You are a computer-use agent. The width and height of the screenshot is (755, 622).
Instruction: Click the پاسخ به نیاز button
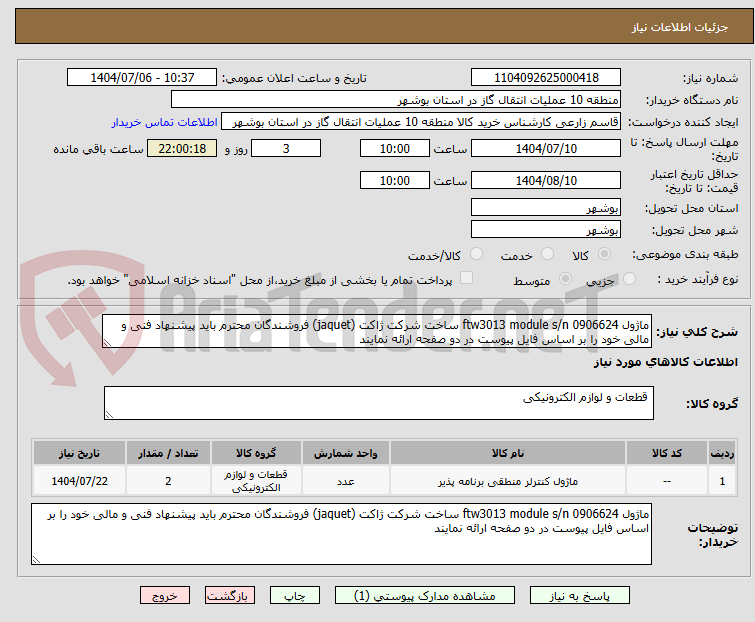(x=580, y=596)
